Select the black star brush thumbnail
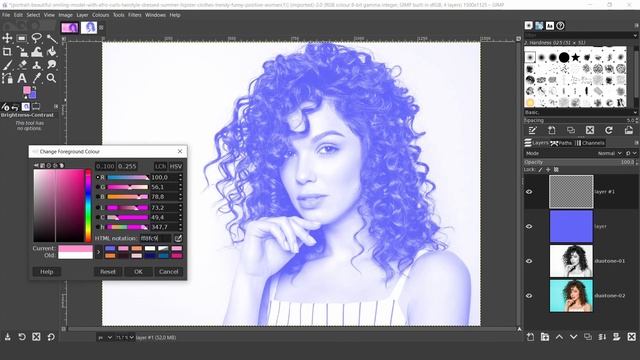640x360 pixels. tap(576, 57)
